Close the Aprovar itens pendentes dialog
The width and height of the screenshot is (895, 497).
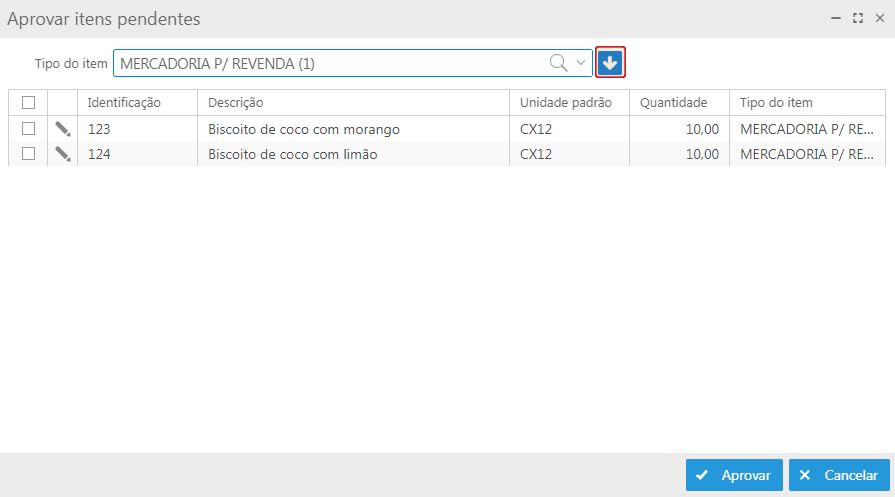pos(878,18)
